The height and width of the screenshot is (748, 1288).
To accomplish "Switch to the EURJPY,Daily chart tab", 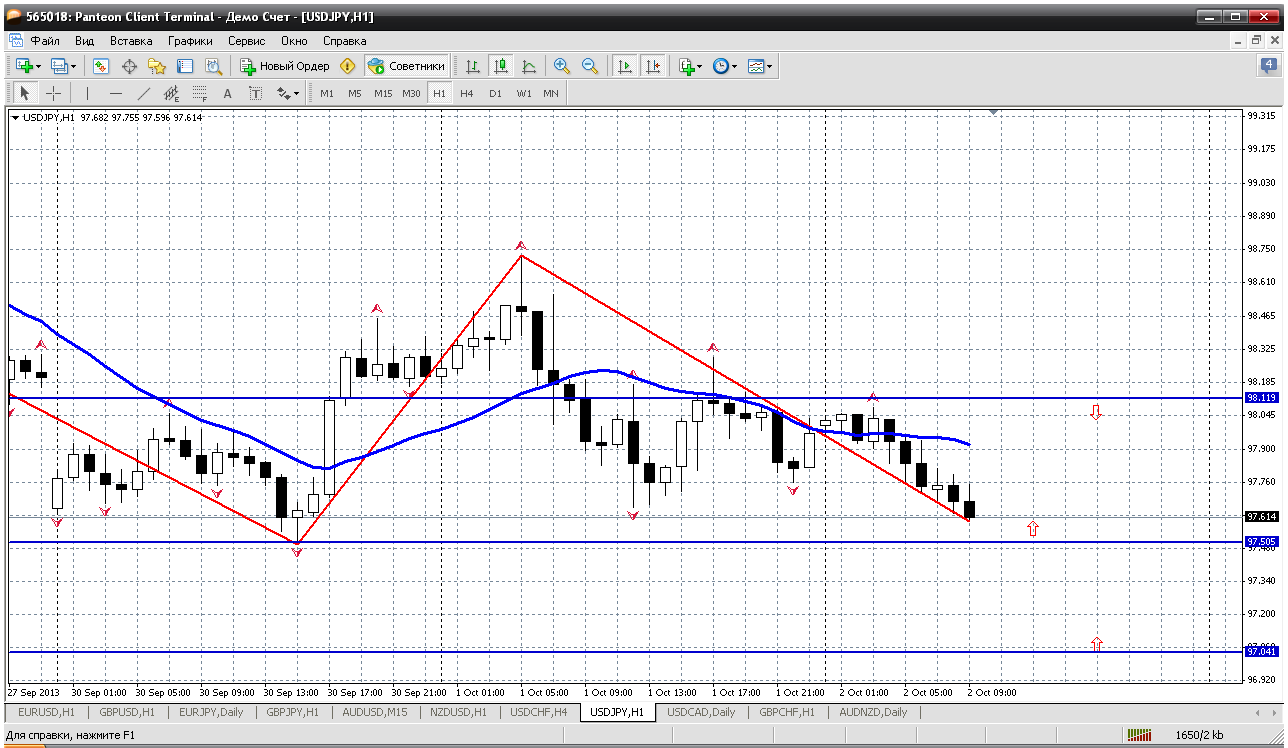I will (210, 712).
